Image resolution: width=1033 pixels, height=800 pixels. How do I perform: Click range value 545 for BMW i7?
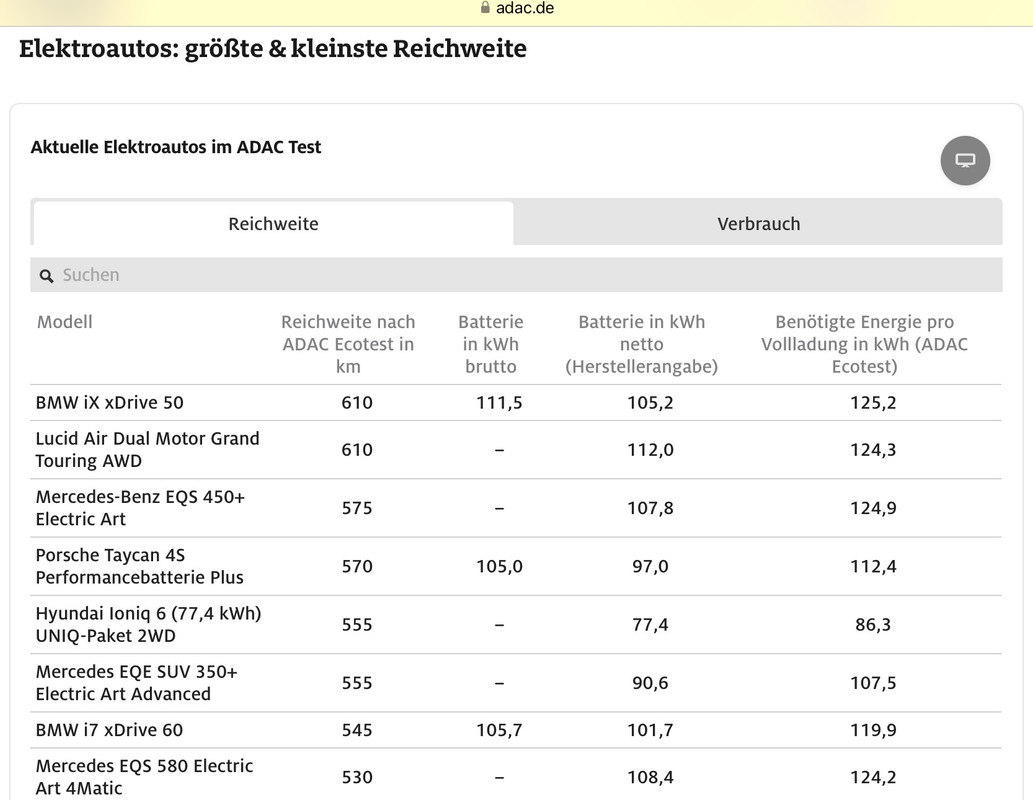click(357, 730)
